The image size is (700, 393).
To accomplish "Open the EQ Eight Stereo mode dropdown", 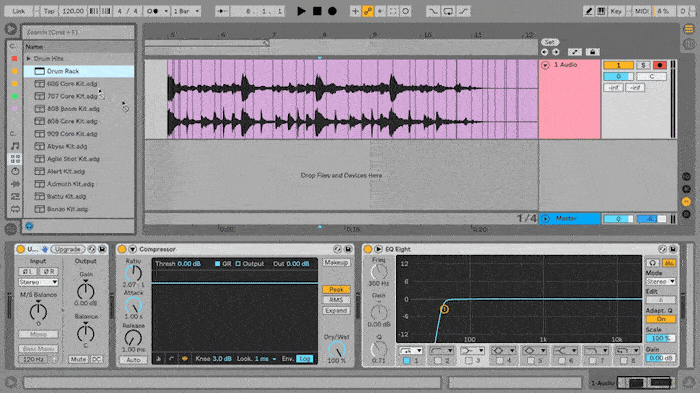I will 660,281.
